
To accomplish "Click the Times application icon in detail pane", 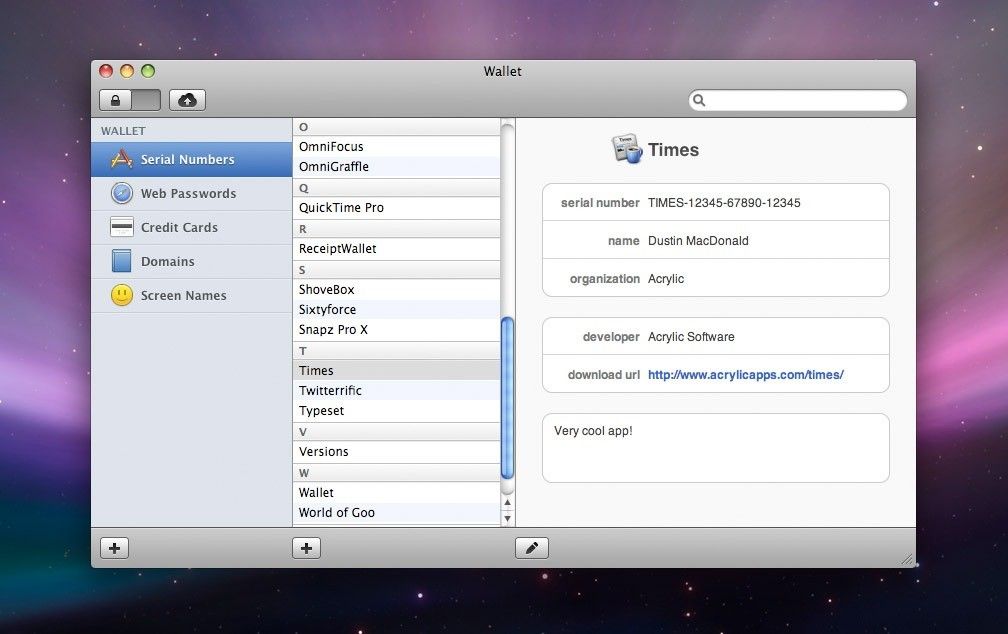I will (626, 148).
